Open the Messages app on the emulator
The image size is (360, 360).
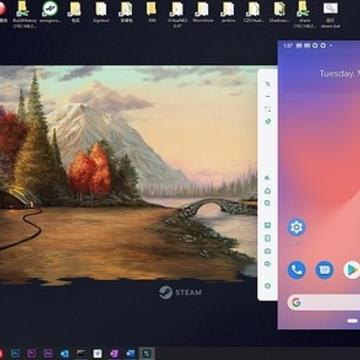click(324, 270)
